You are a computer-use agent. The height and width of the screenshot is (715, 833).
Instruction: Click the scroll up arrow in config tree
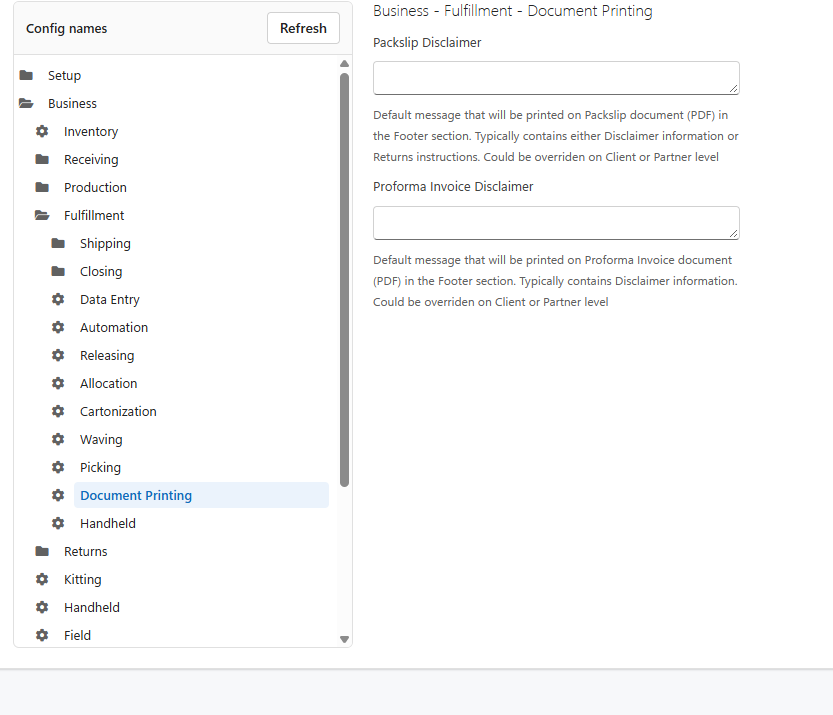click(344, 64)
